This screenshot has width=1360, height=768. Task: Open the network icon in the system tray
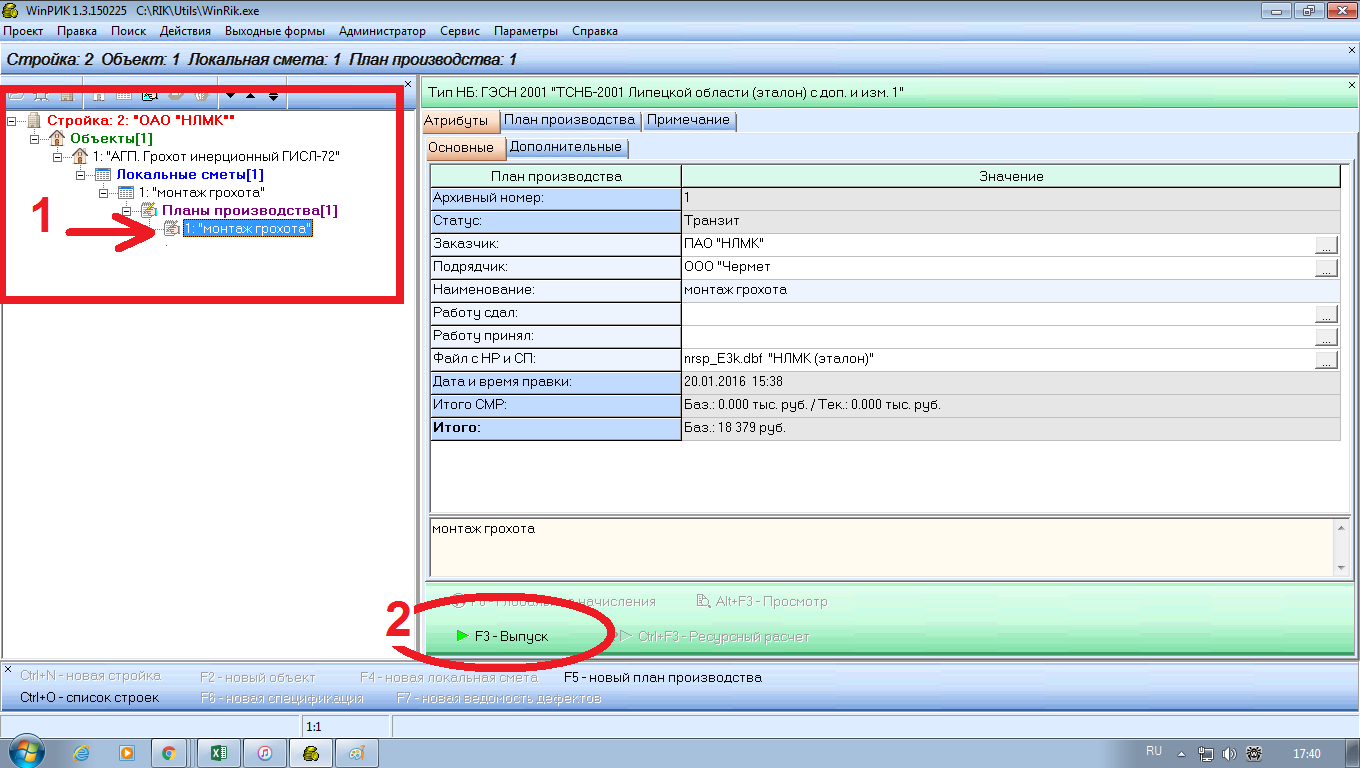click(x=1206, y=753)
